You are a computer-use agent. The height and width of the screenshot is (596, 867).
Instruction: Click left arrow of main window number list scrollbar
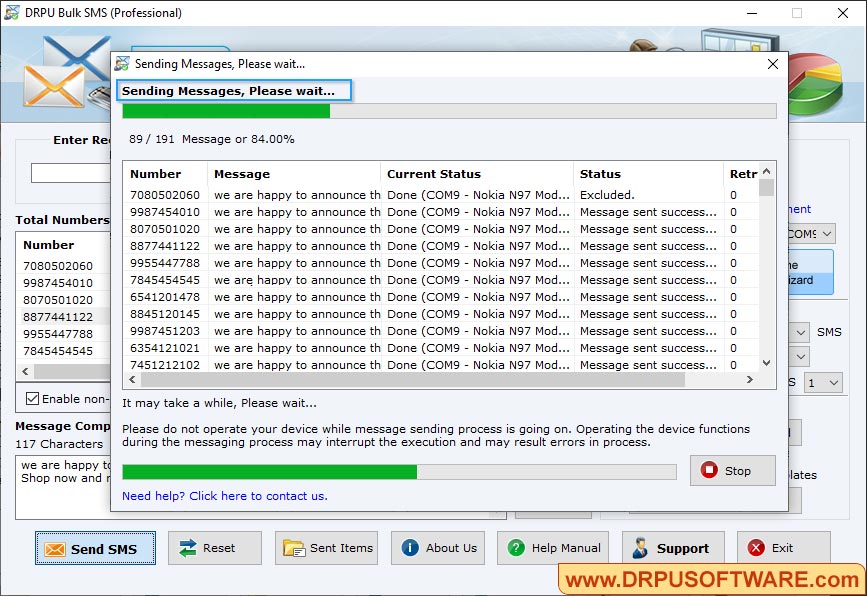[25, 372]
